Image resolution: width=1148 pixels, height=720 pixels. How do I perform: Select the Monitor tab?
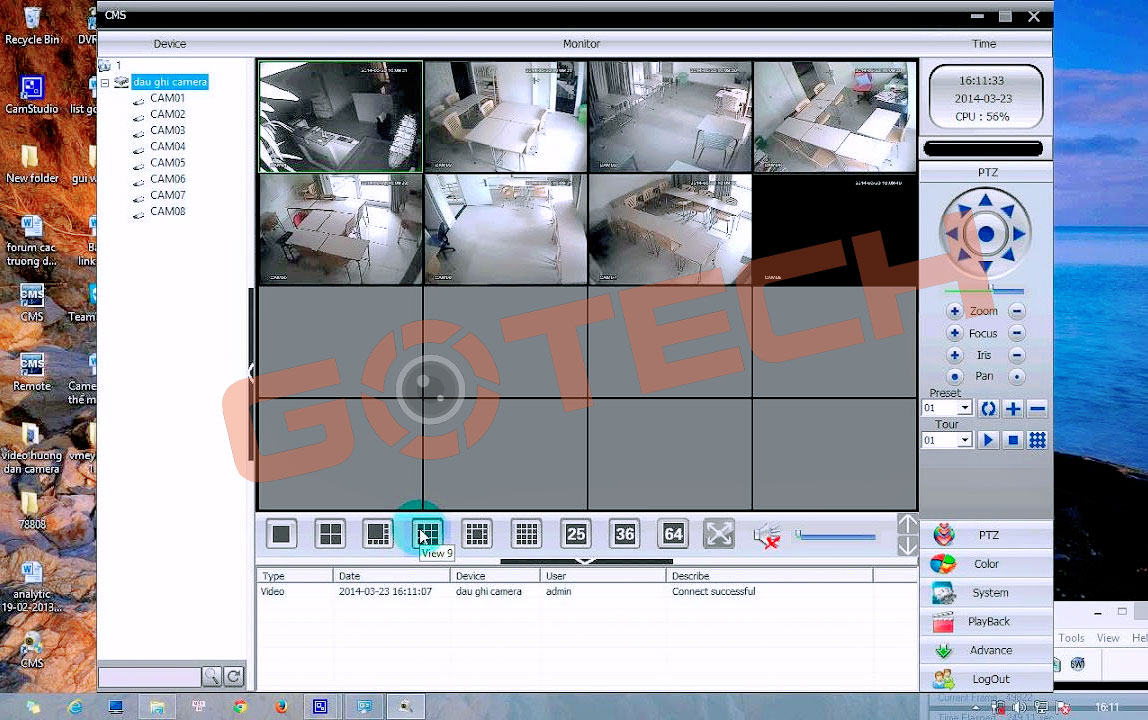point(581,43)
